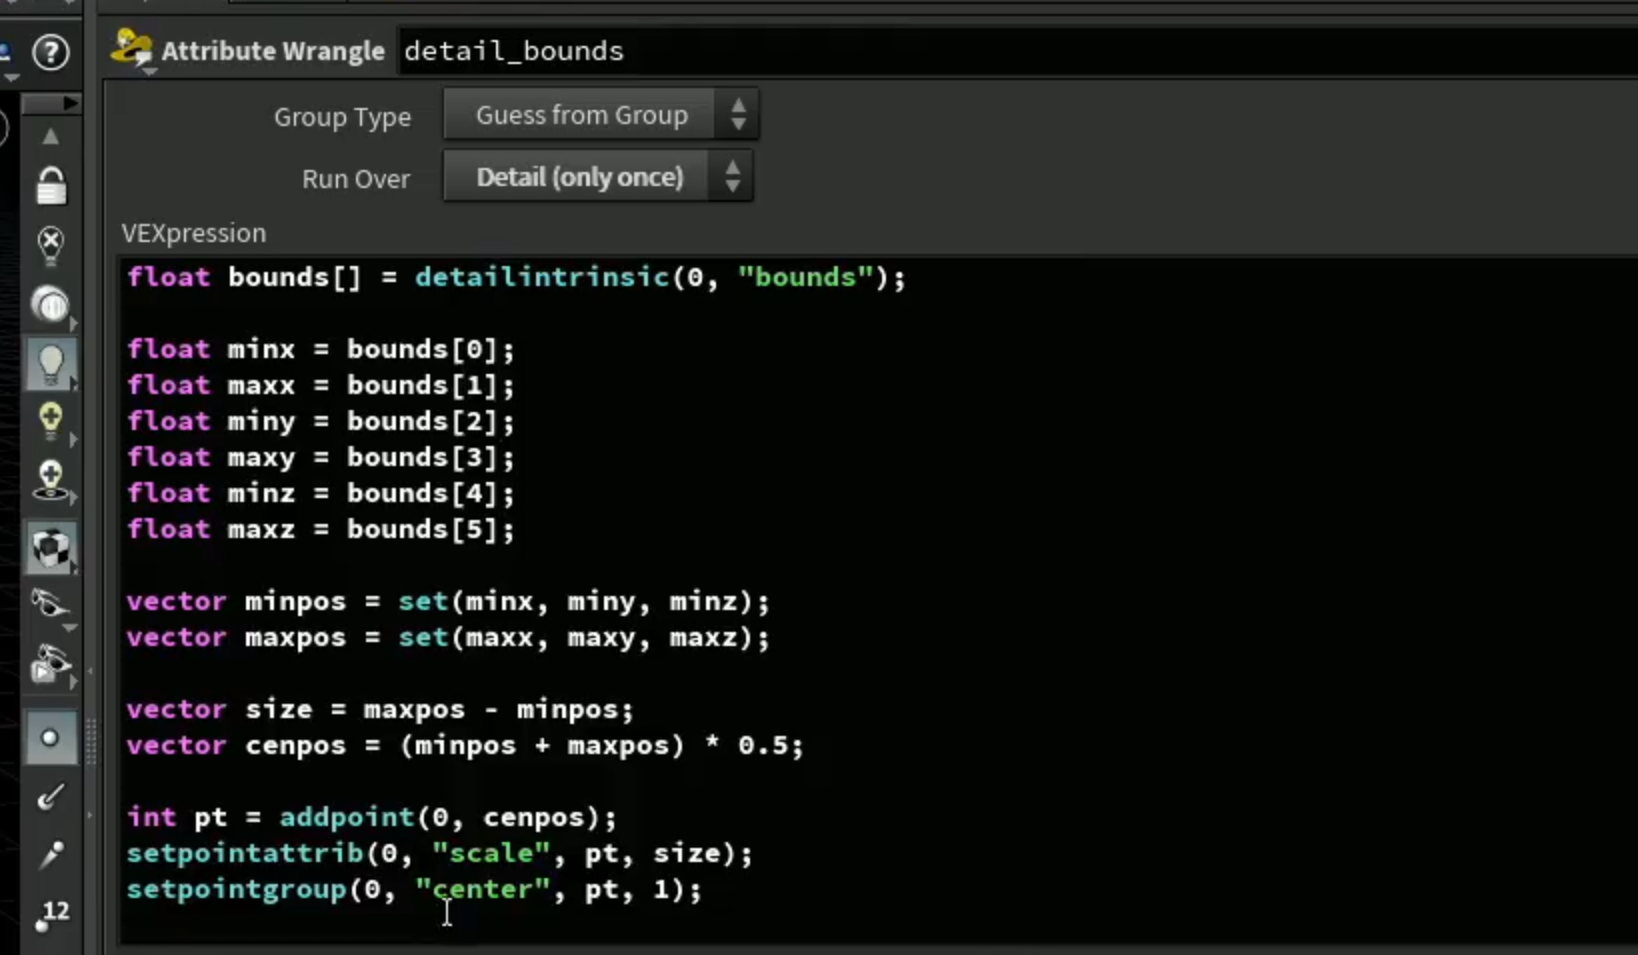Show point normals display option
Image resolution: width=1638 pixels, height=955 pixels.
51,797
